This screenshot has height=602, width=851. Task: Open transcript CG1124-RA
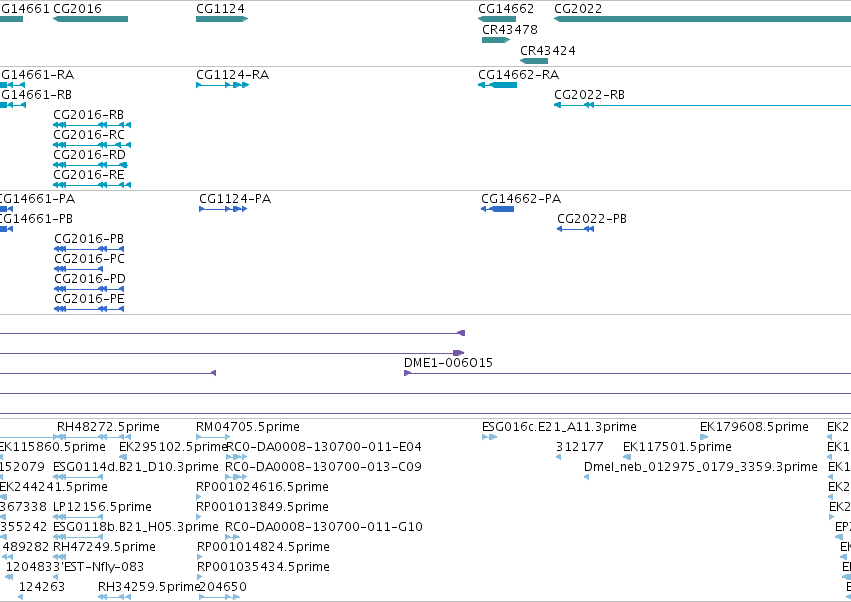232,74
